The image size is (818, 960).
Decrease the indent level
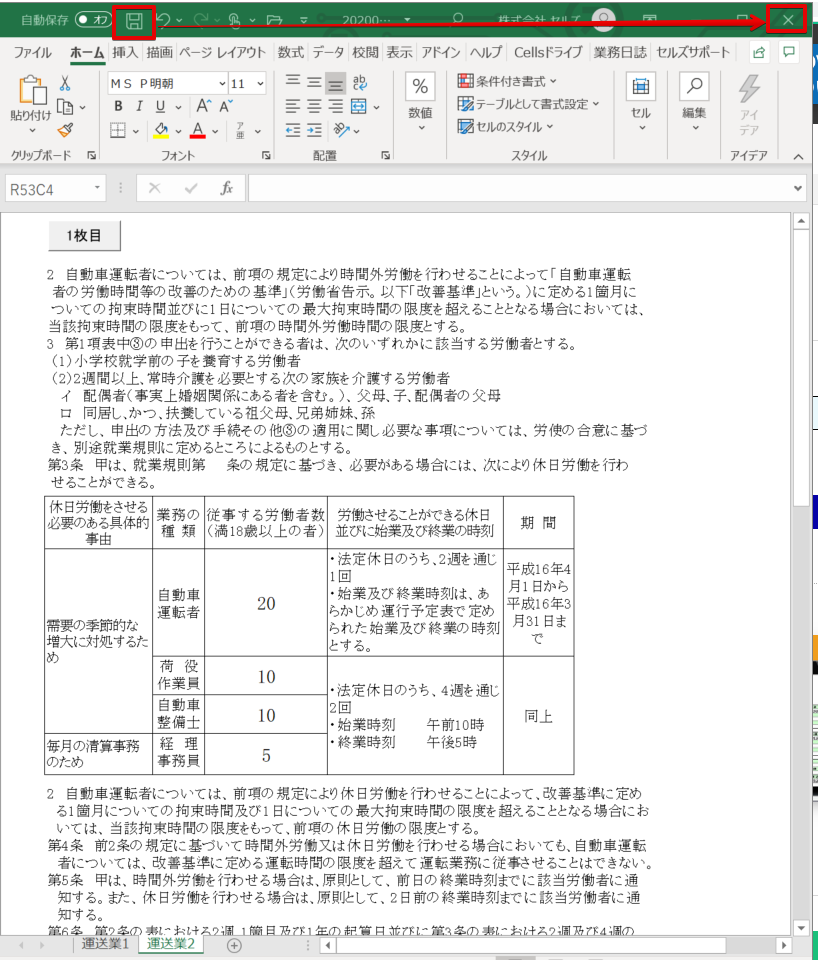(293, 130)
